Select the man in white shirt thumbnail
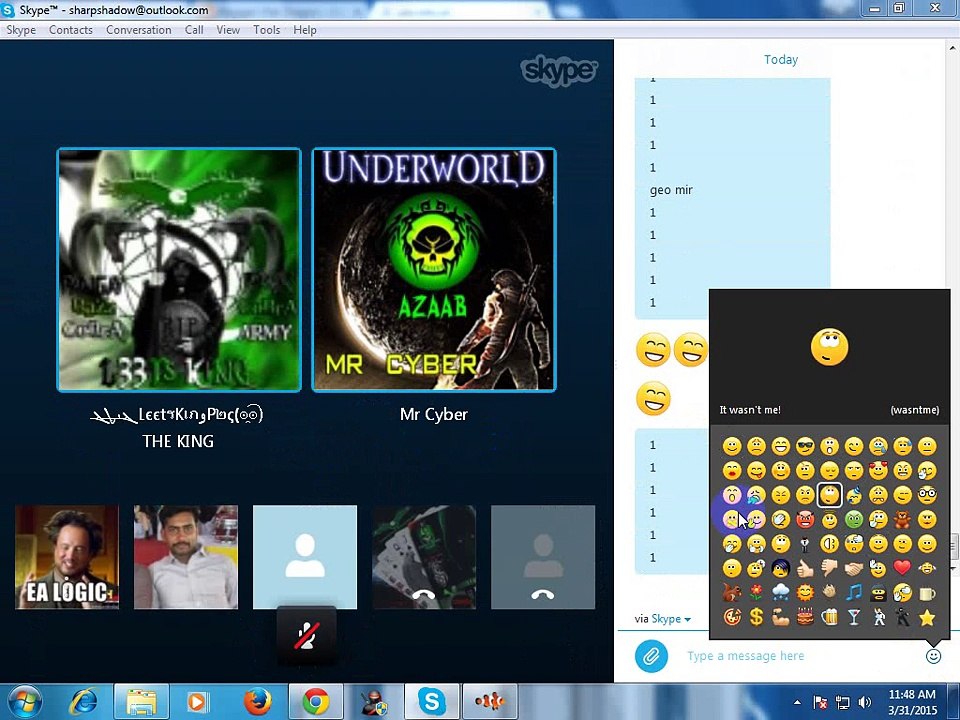 (x=186, y=557)
